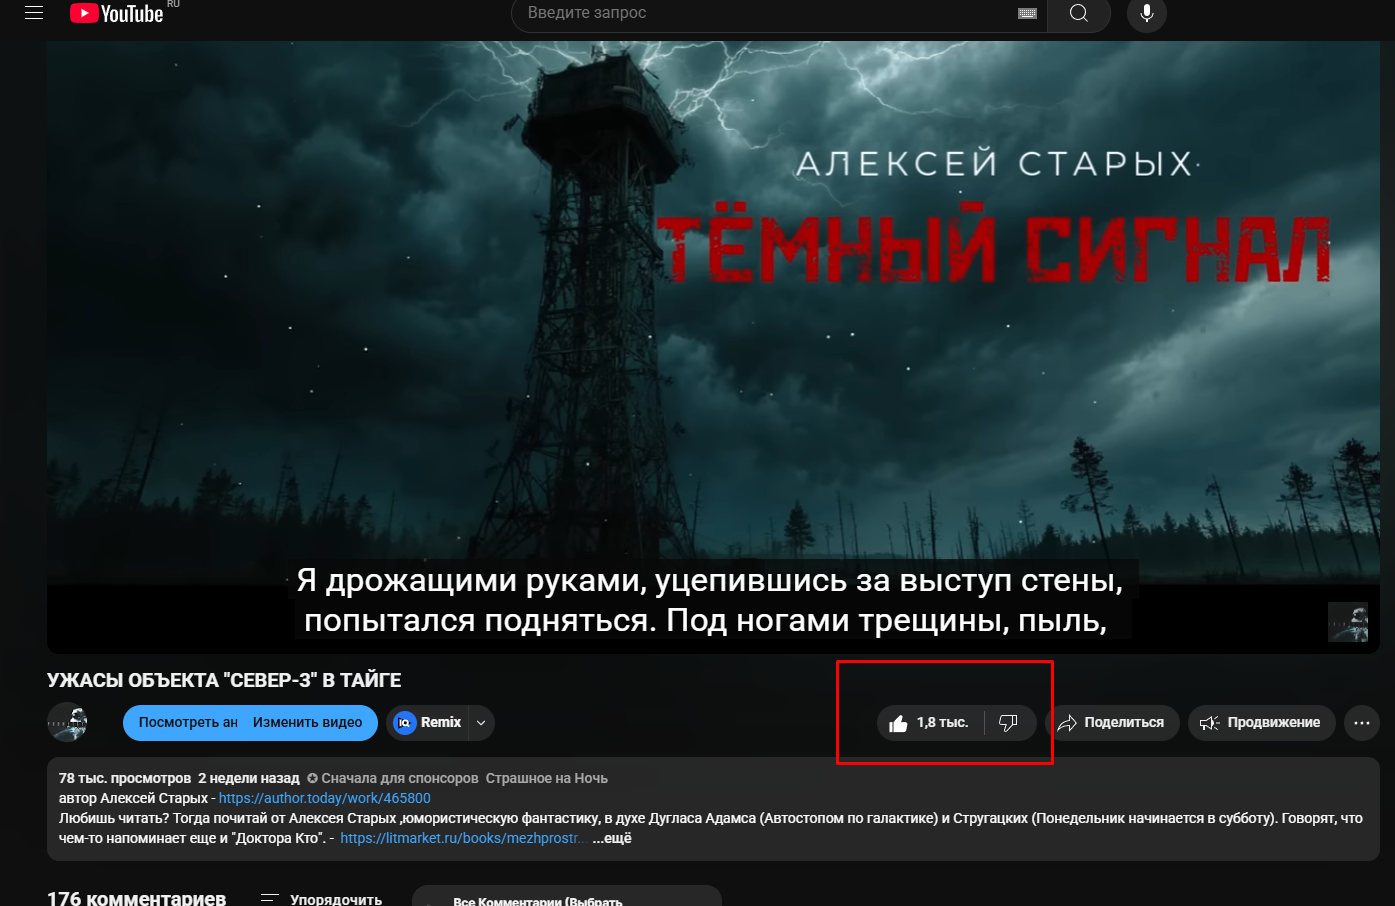Go to the YouTube home logo
Image resolution: width=1395 pixels, height=906 pixels.
[x=117, y=13]
